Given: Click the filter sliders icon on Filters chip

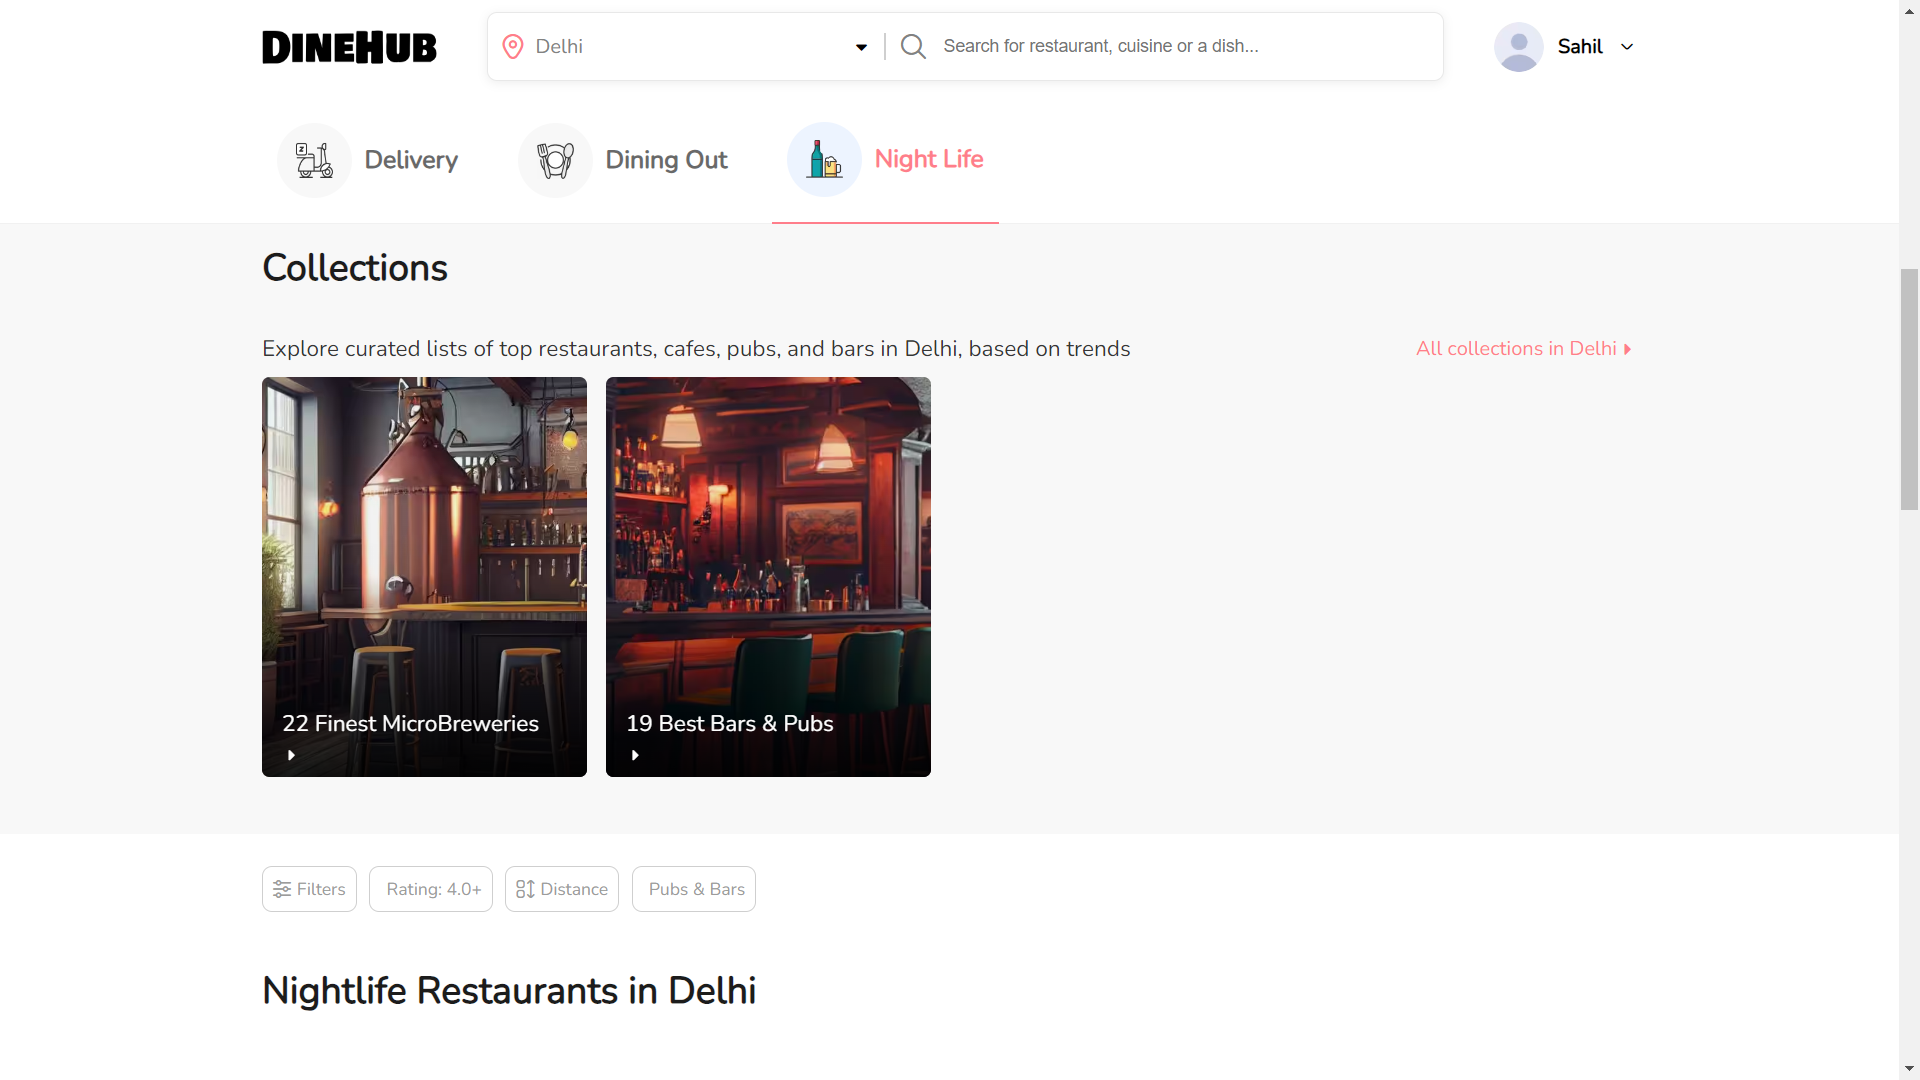Looking at the screenshot, I should tap(283, 888).
